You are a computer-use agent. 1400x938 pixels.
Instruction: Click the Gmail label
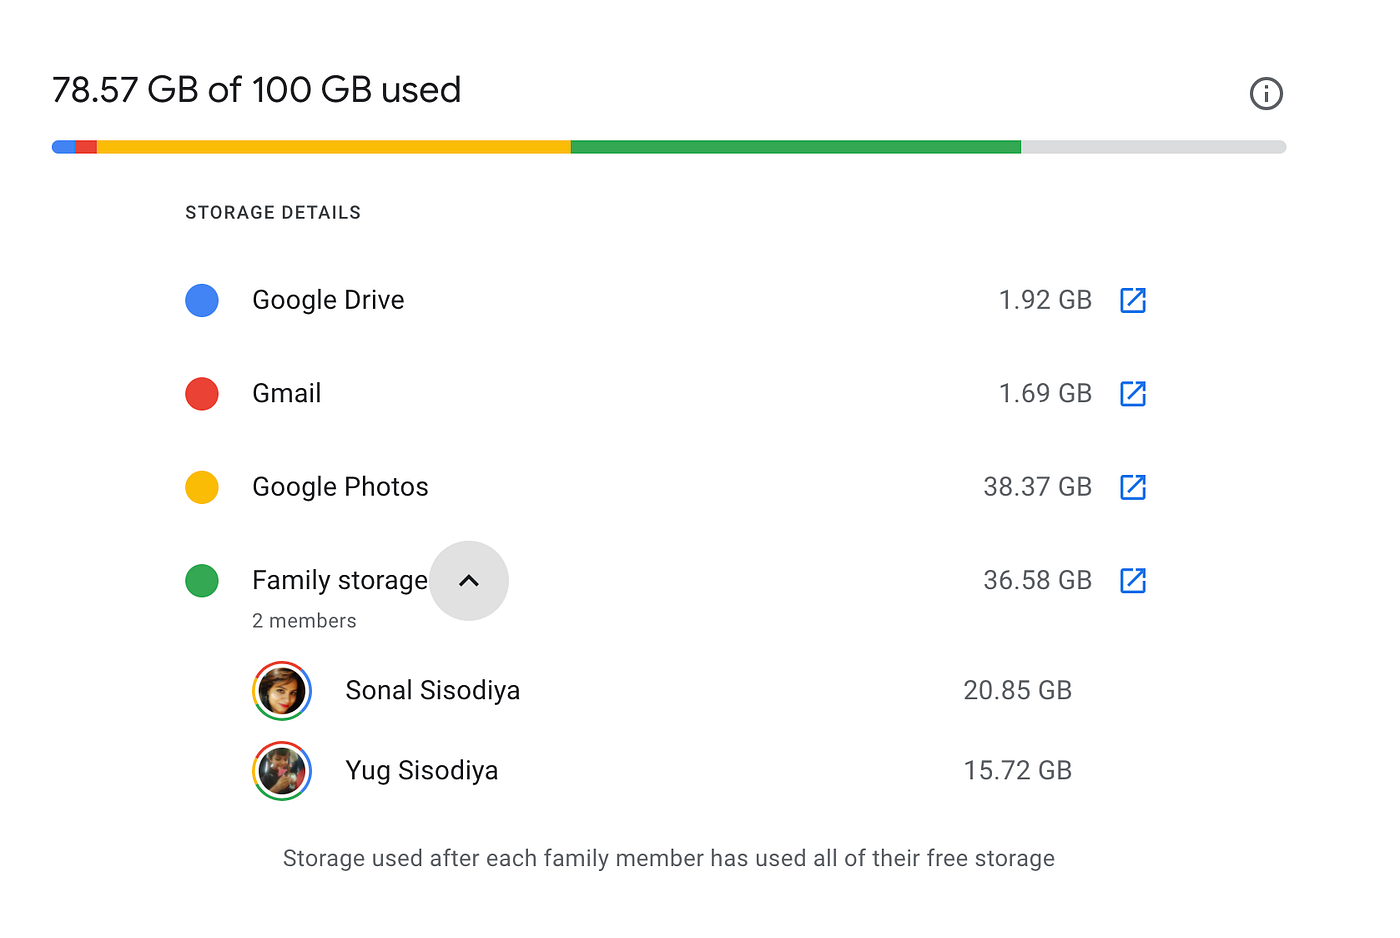coord(286,394)
